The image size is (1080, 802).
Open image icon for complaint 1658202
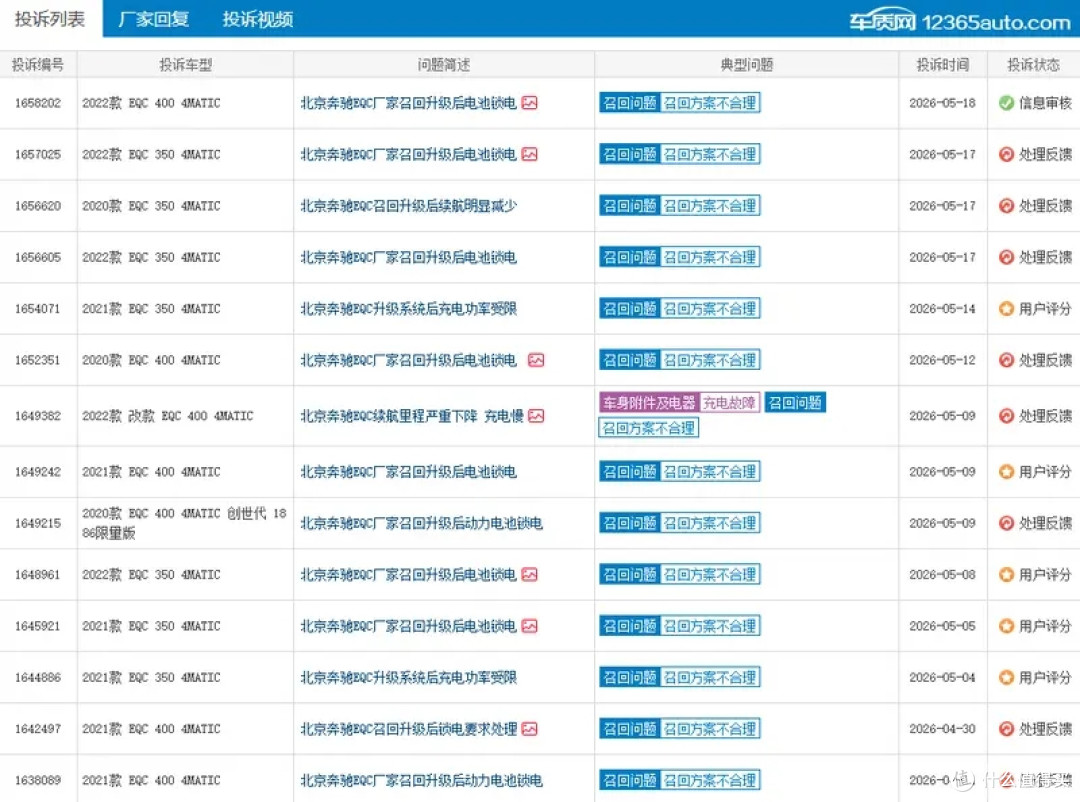point(529,103)
